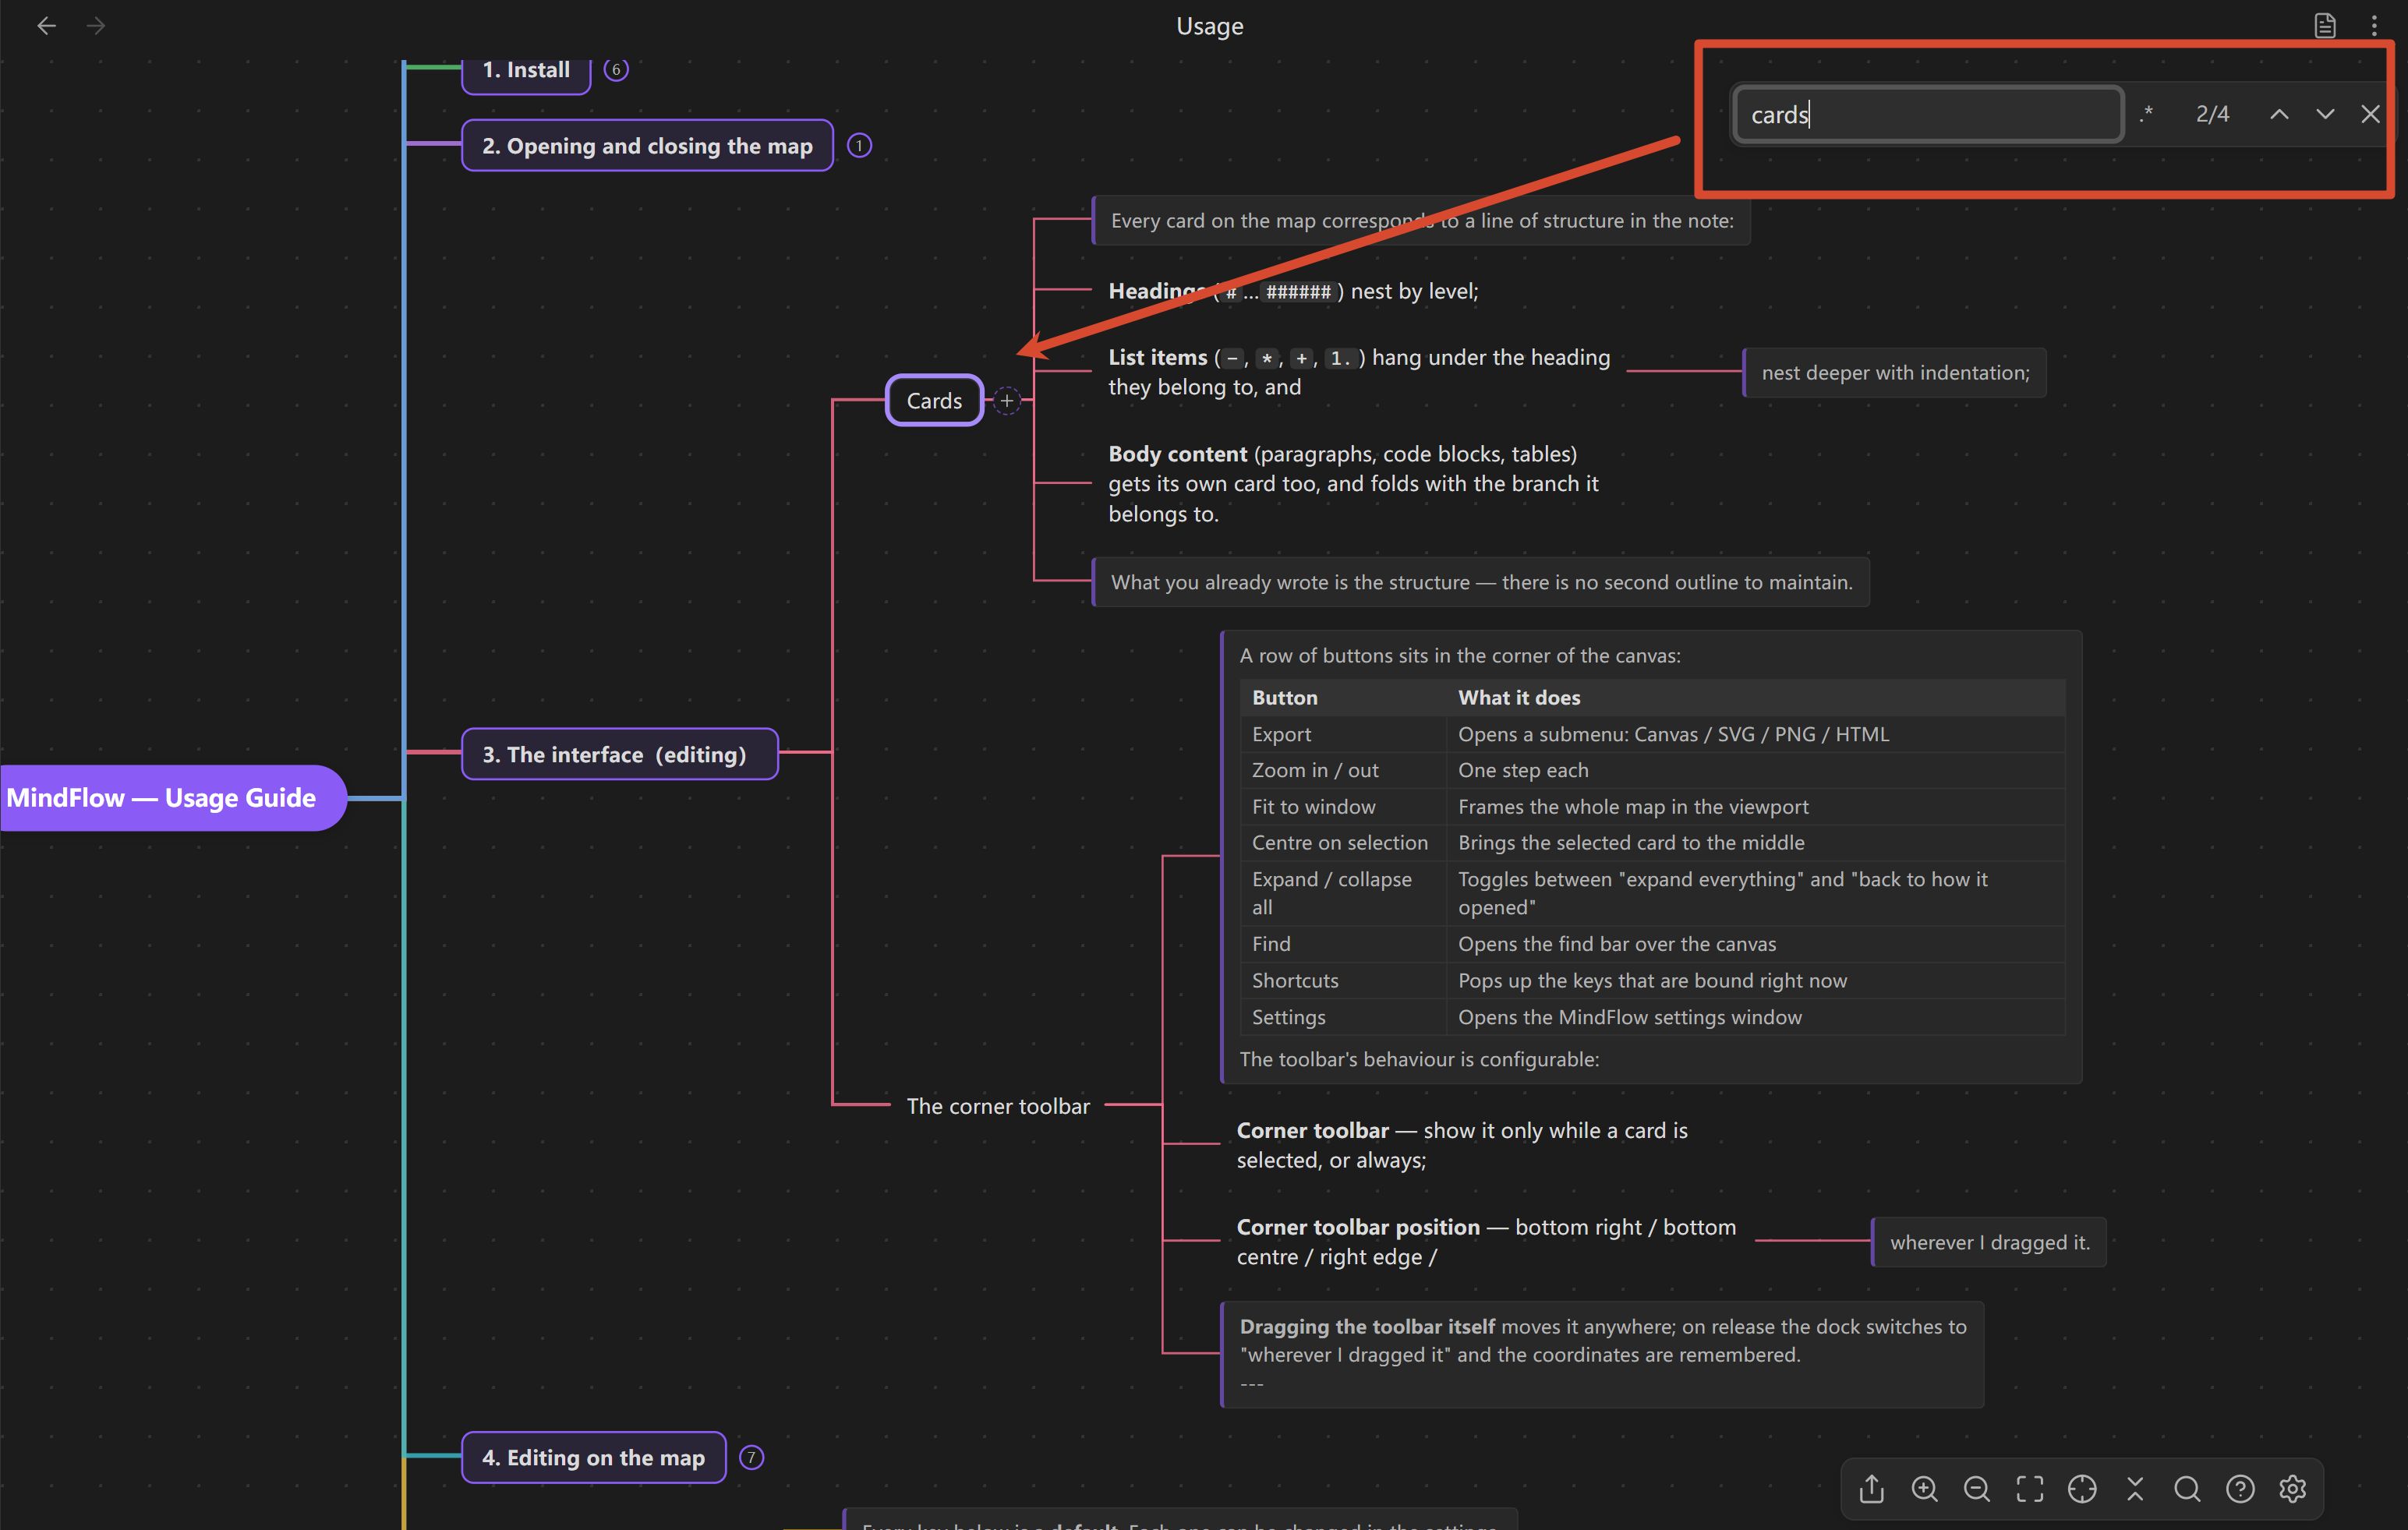The image size is (2408, 1530).
Task: Jump to the next search match
Action: [2325, 114]
